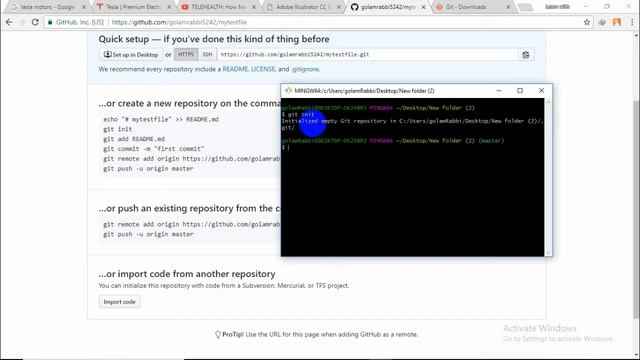Open the README link
This screenshot has height=360, width=640.
tap(235, 69)
